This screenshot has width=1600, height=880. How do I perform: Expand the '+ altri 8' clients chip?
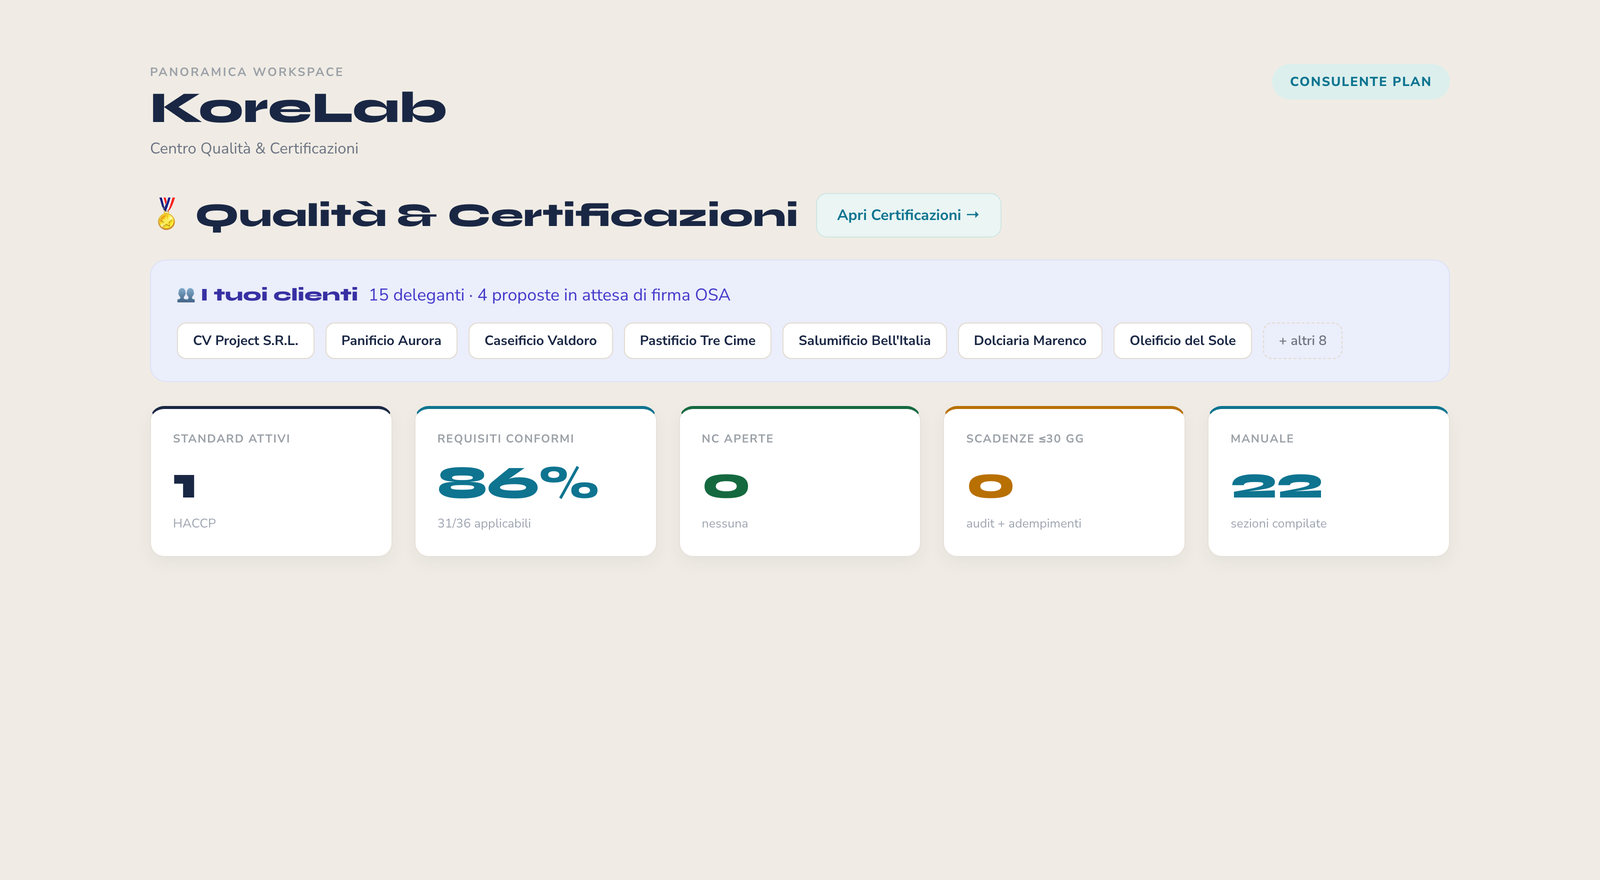pyautogui.click(x=1302, y=341)
